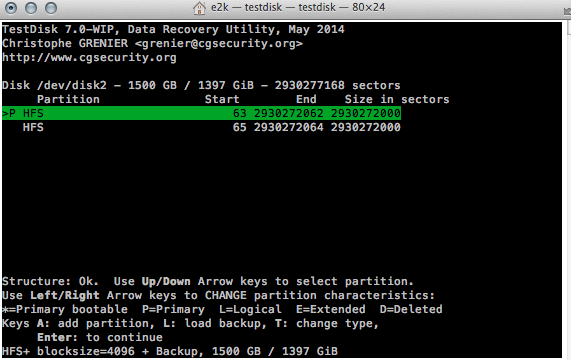Select the highlighted HFS partition starting at 63
This screenshot has height=360, width=571.
pos(201,113)
